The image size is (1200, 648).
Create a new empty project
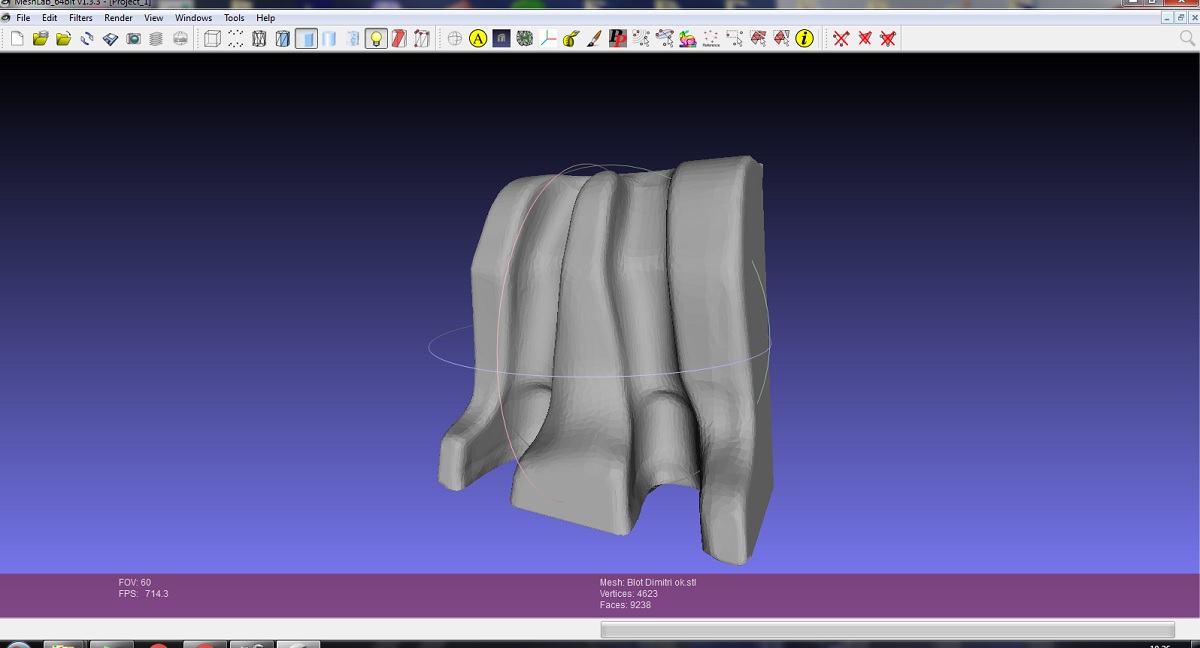coord(17,39)
